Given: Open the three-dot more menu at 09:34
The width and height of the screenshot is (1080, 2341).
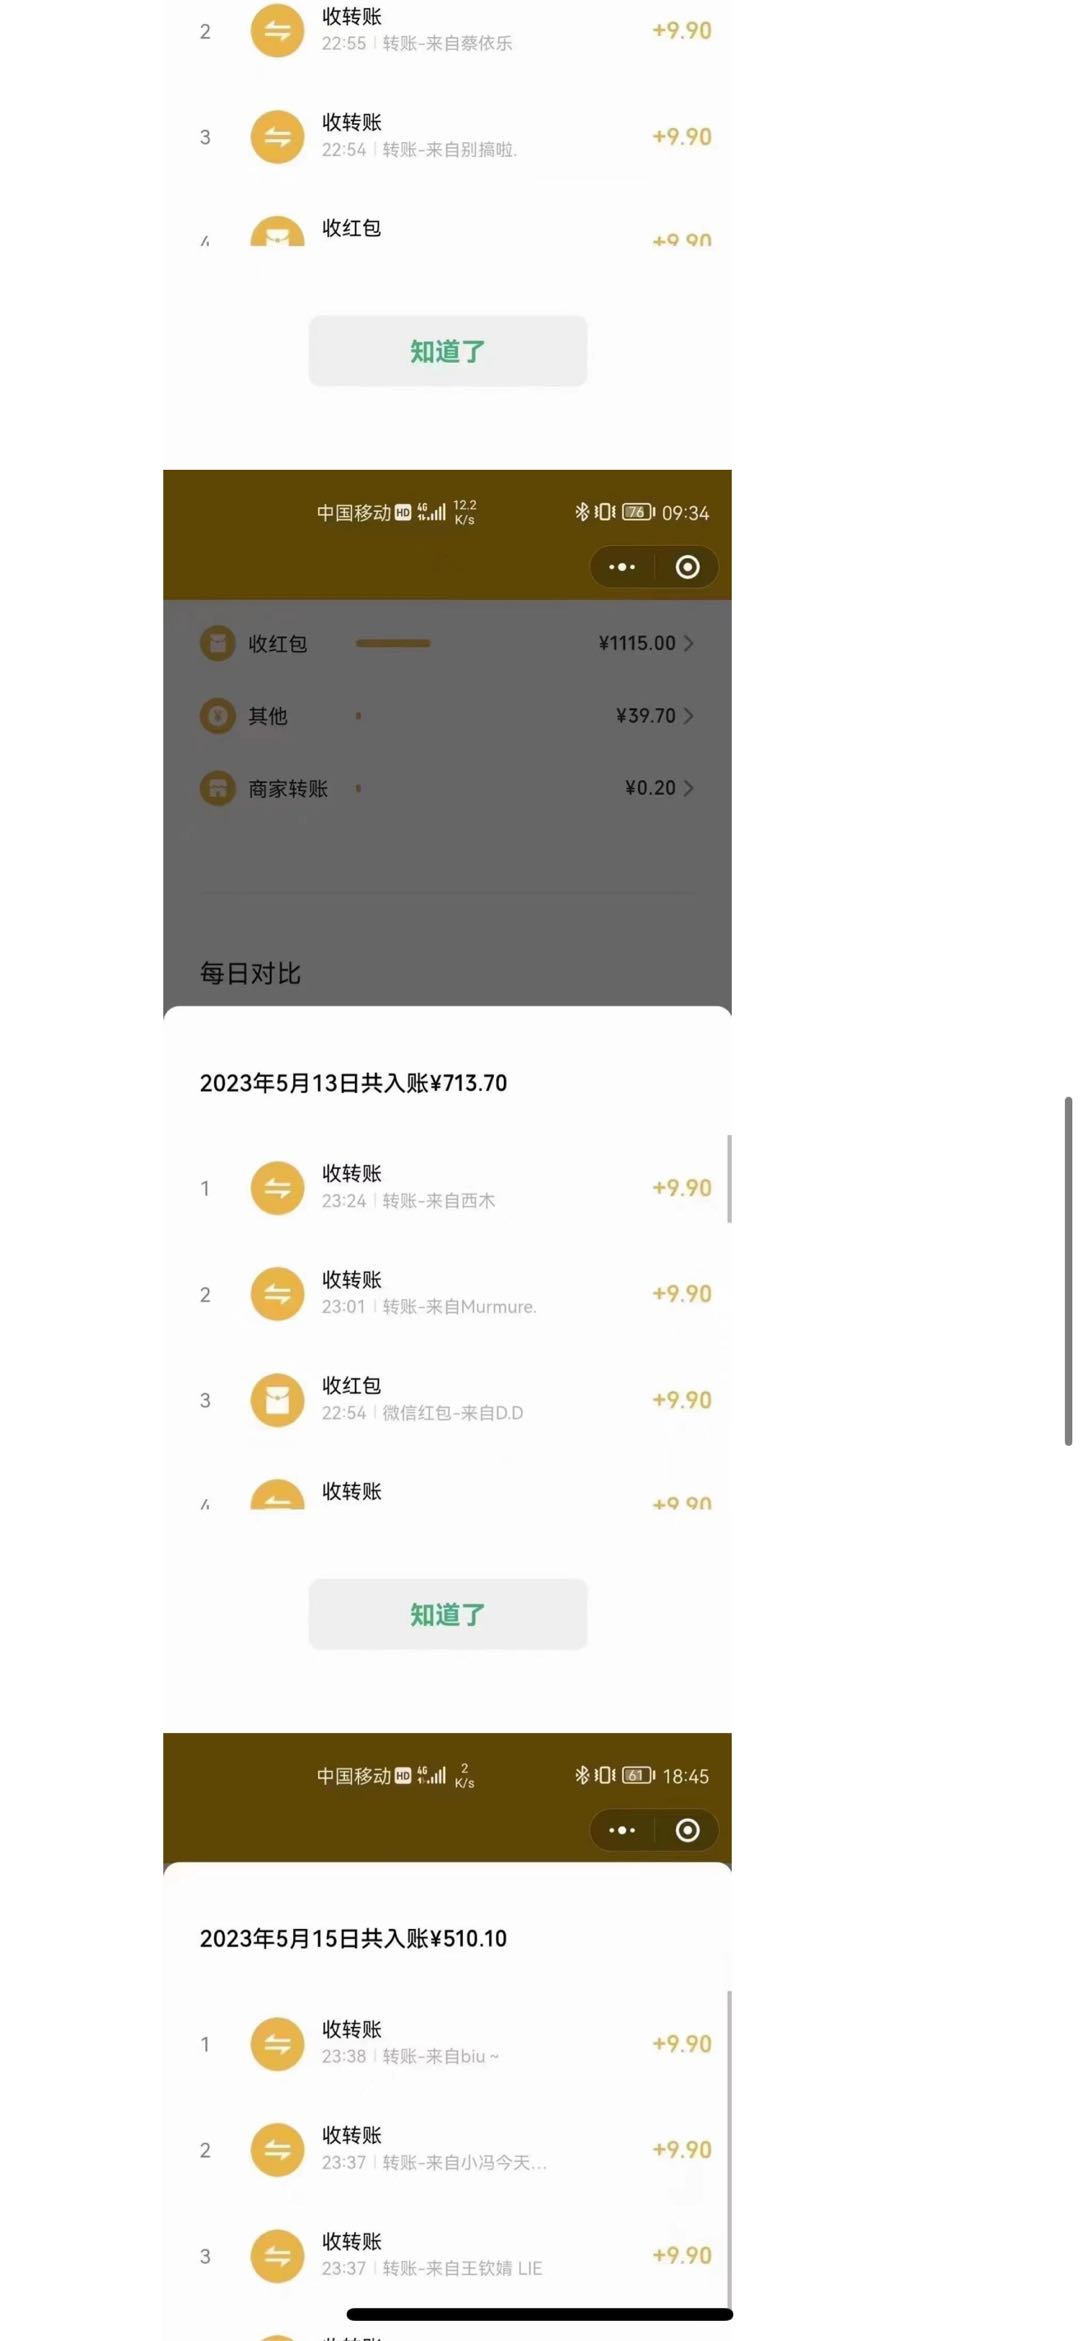Looking at the screenshot, I should pyautogui.click(x=622, y=567).
